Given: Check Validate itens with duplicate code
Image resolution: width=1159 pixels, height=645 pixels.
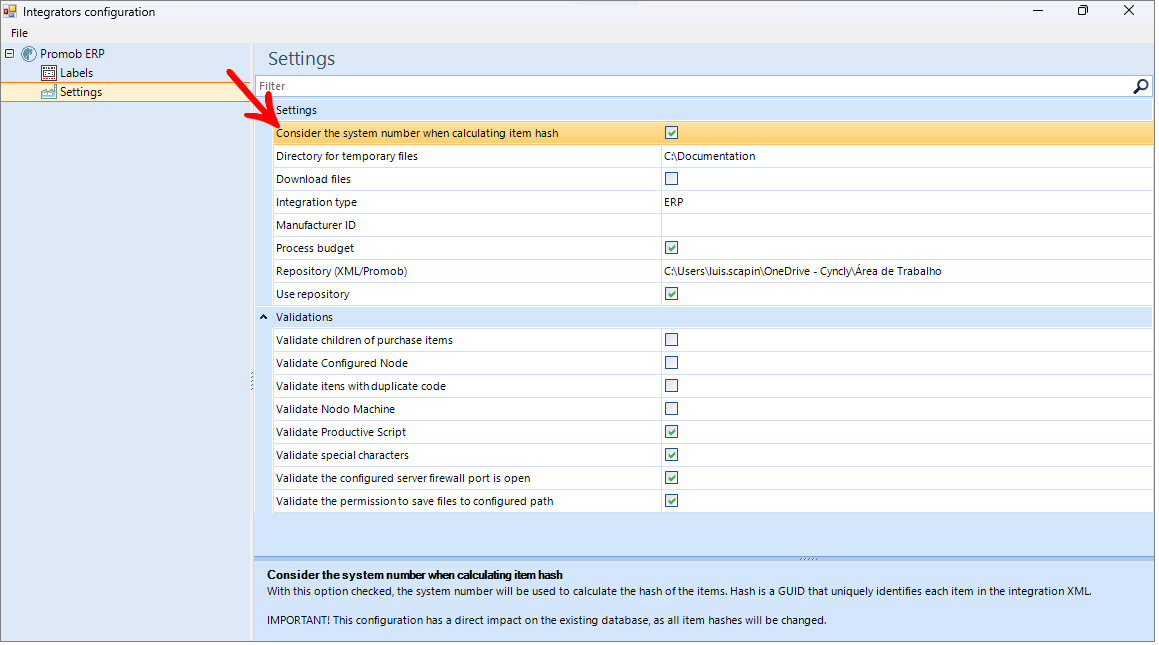Looking at the screenshot, I should (671, 386).
